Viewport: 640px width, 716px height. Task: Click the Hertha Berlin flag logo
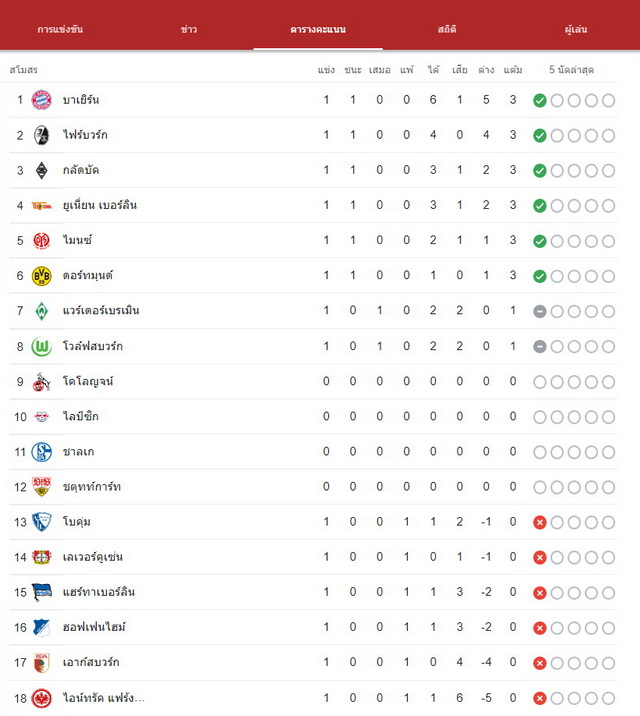point(41,592)
